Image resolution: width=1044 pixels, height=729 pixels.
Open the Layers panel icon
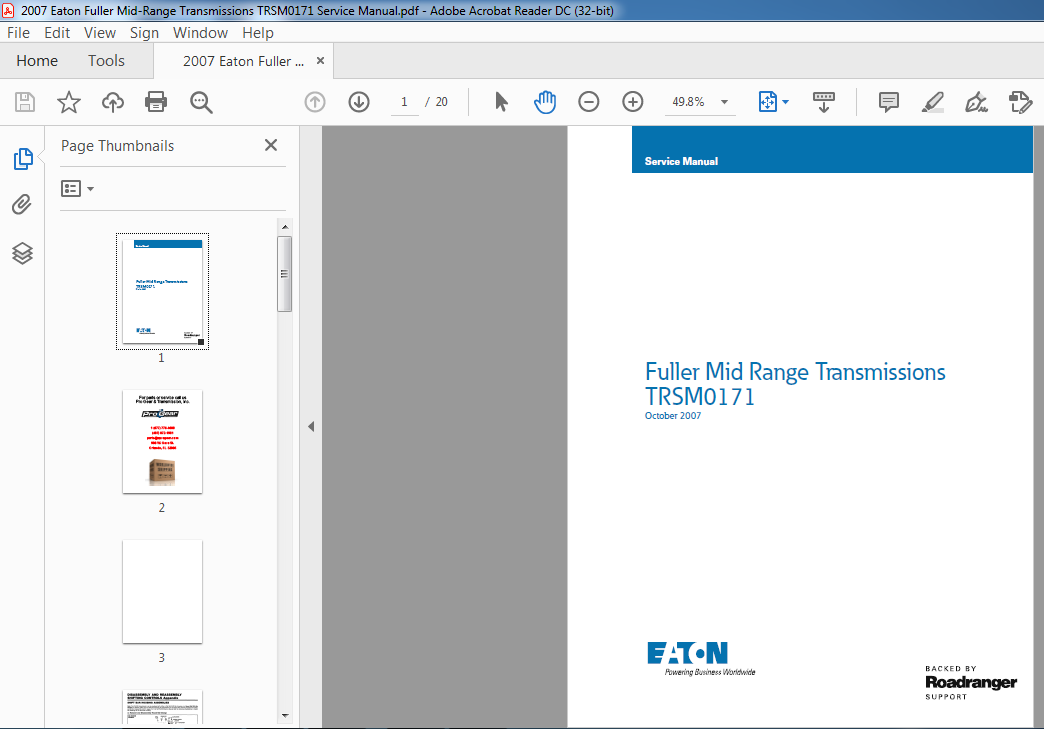coord(22,253)
